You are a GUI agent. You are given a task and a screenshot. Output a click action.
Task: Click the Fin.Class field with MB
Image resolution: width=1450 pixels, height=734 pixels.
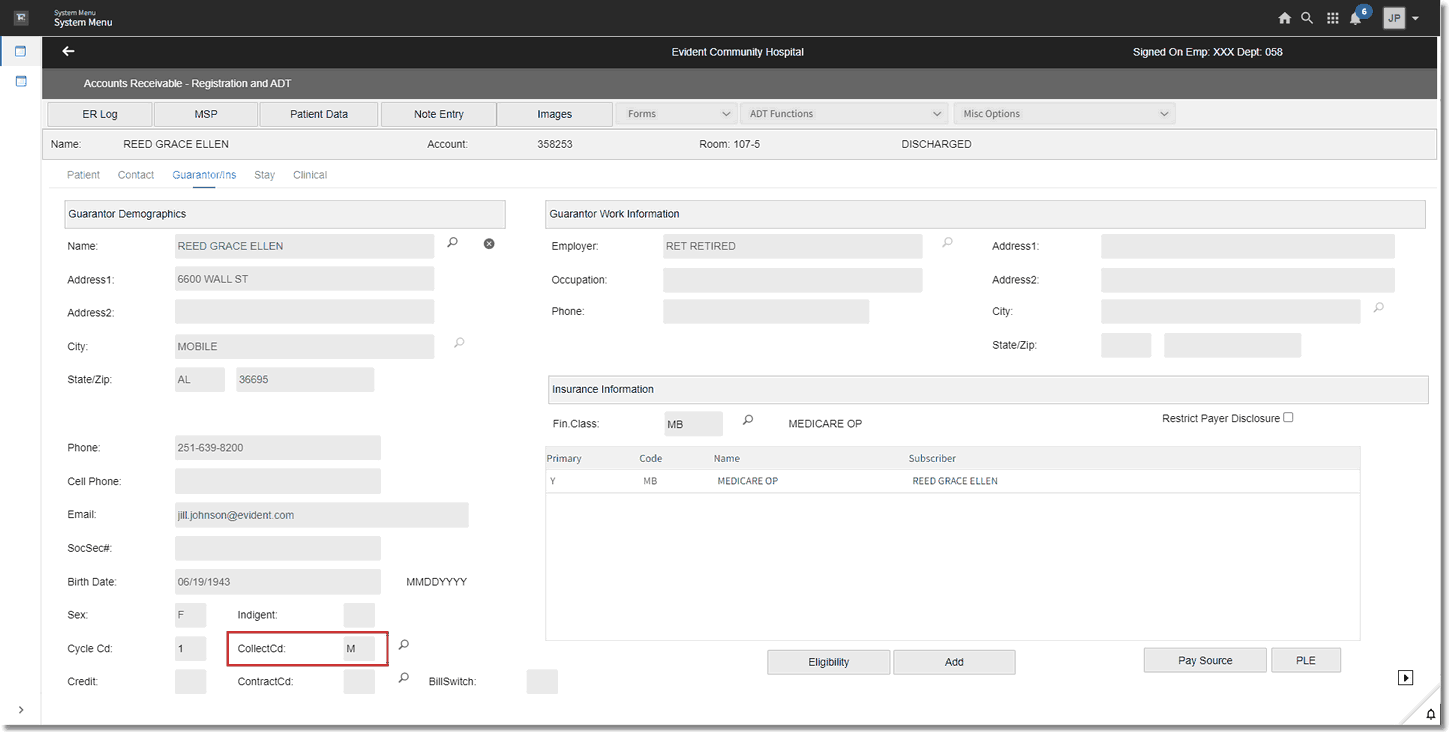point(693,424)
